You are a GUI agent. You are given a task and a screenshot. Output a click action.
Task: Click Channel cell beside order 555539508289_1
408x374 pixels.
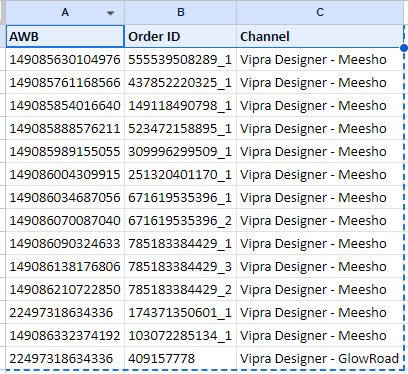(x=320, y=60)
